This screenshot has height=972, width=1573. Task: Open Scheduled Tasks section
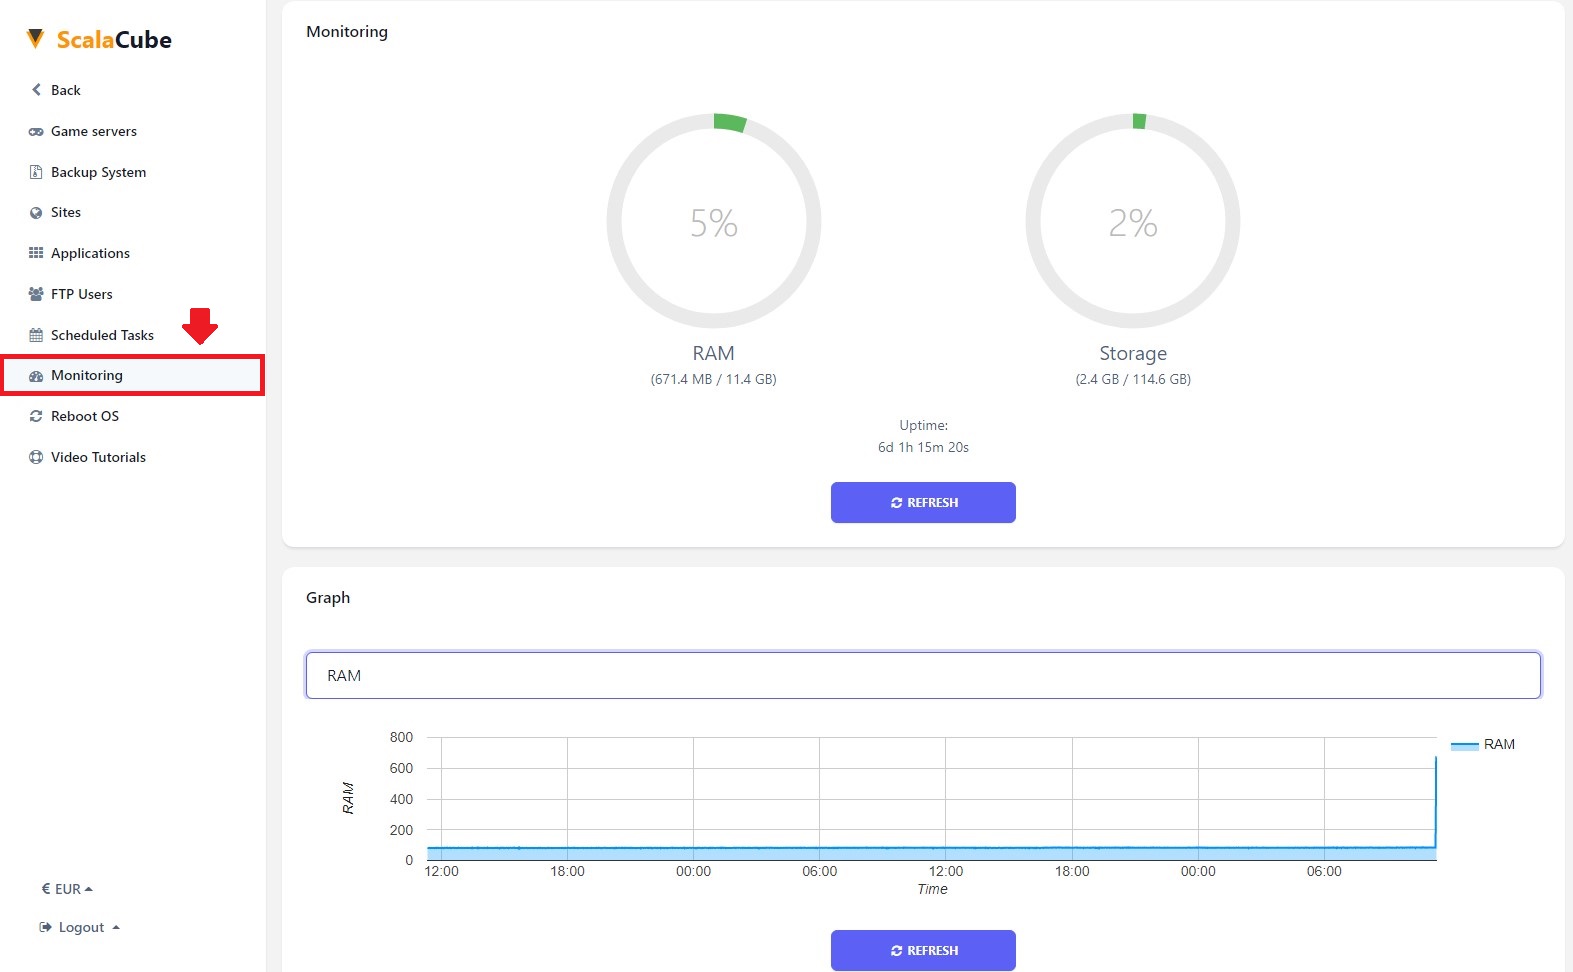pyautogui.click(x=102, y=335)
